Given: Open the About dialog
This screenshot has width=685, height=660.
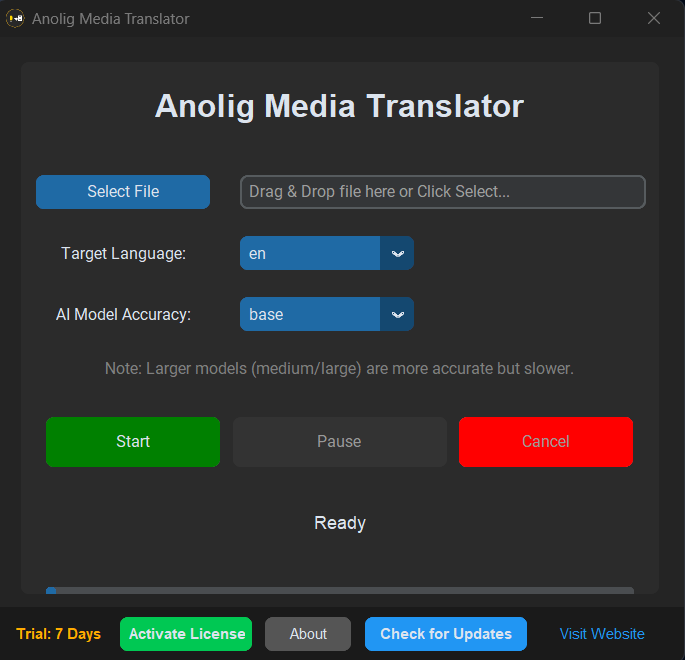Looking at the screenshot, I should point(308,634).
